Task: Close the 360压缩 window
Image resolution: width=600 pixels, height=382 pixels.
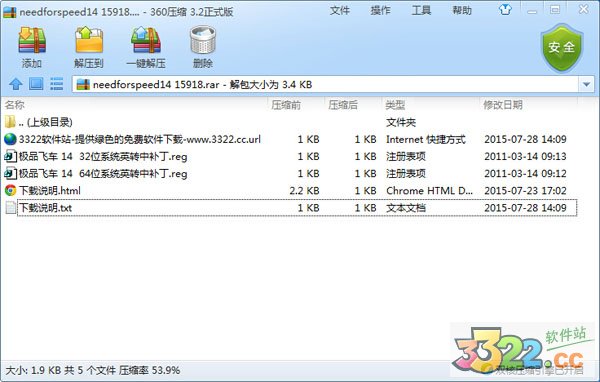Action: [x=584, y=9]
